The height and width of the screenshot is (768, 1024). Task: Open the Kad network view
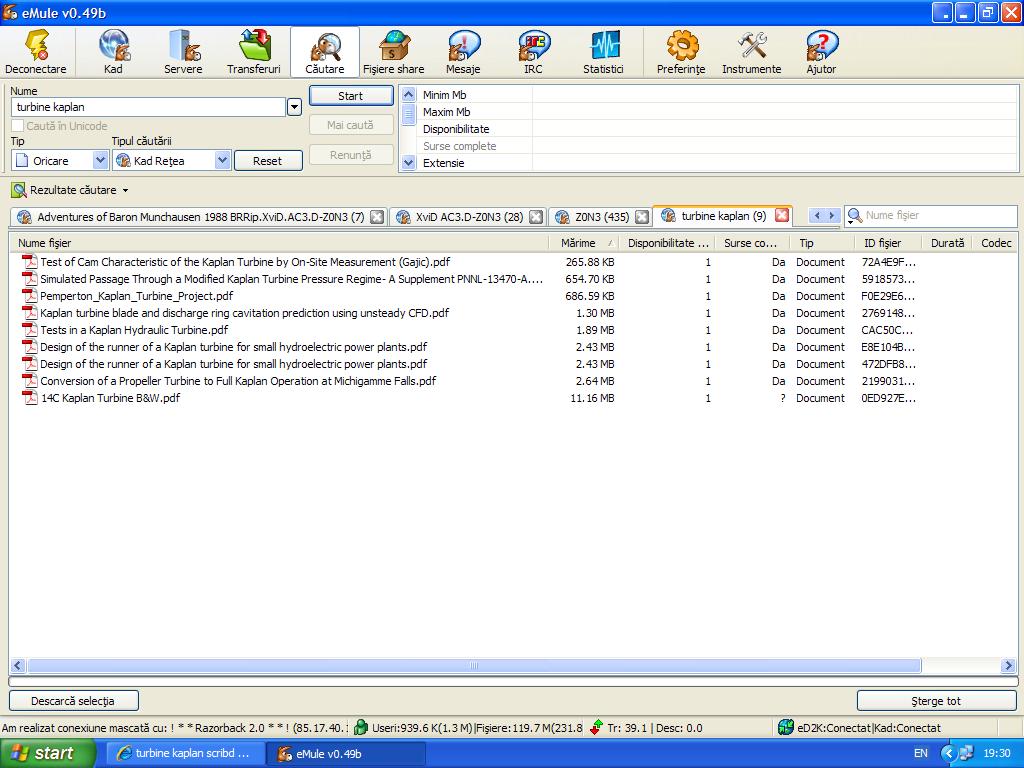113,51
